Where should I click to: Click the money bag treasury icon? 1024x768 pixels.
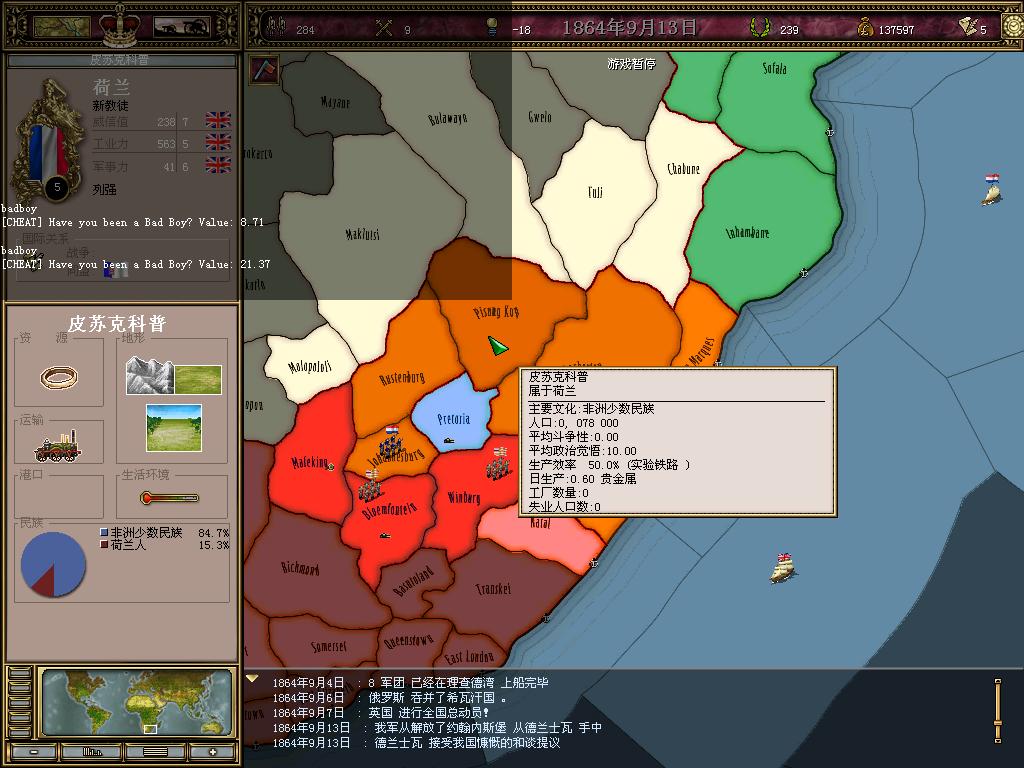pos(865,27)
